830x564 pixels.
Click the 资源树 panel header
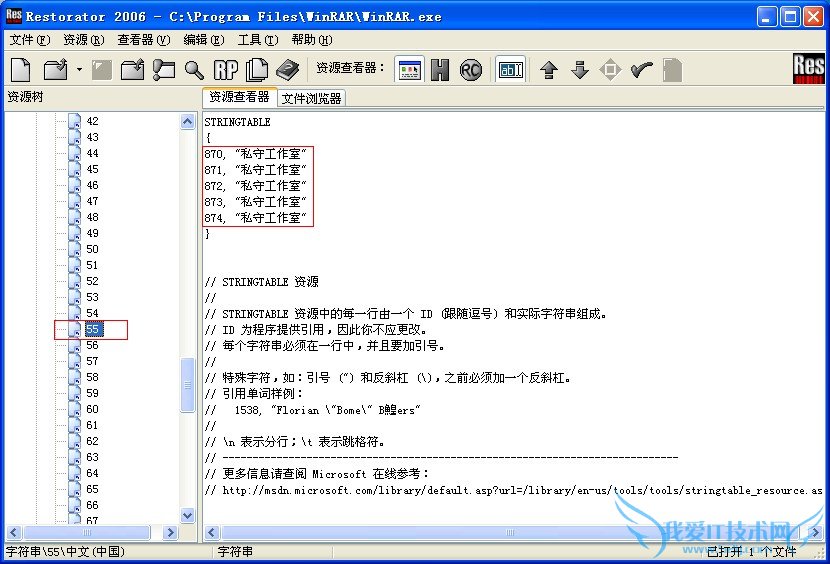coord(25,97)
